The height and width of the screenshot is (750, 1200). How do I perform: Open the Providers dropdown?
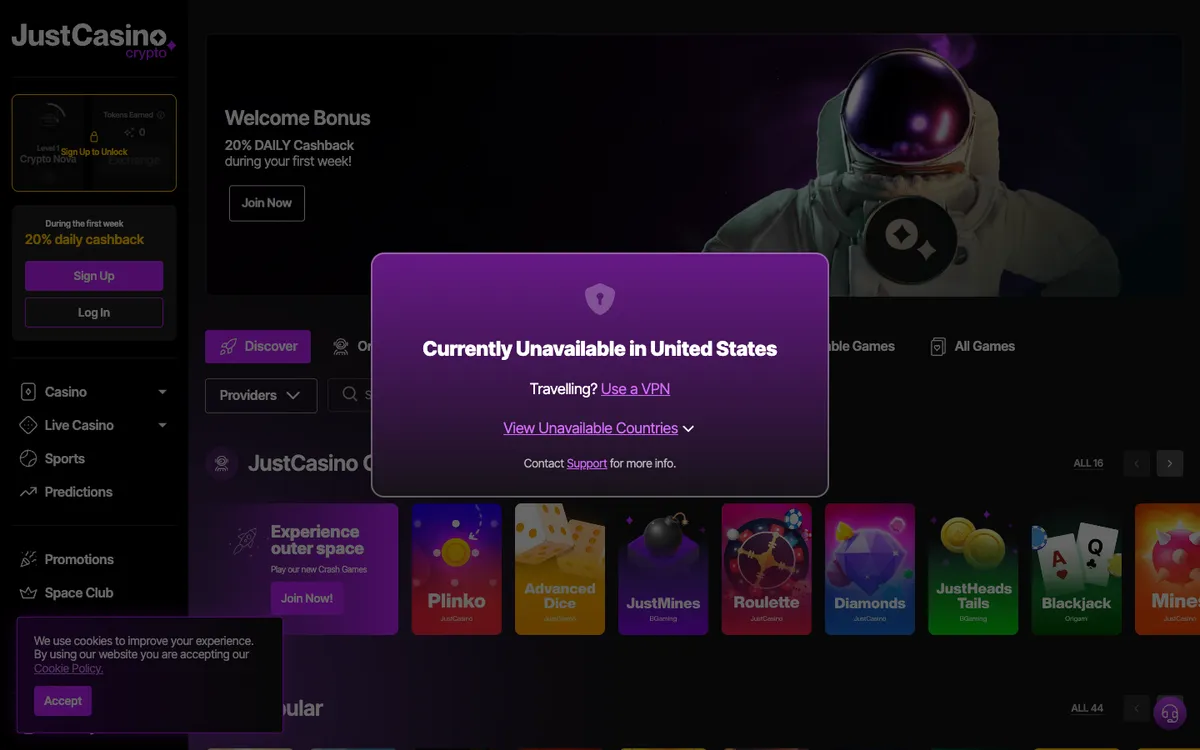click(261, 395)
